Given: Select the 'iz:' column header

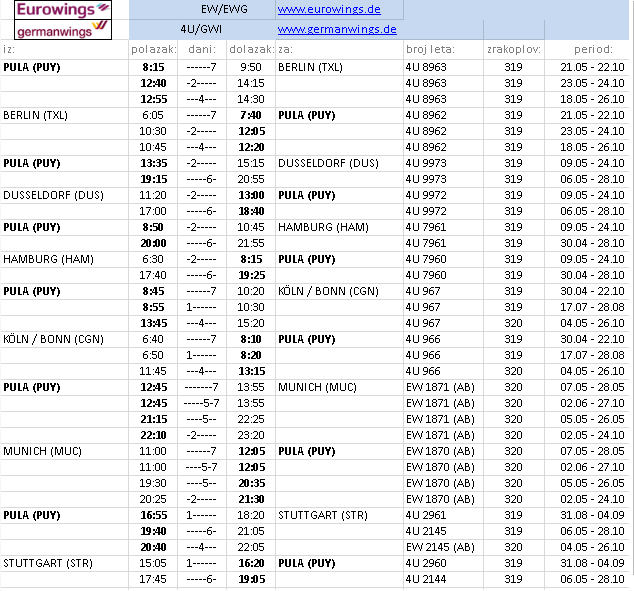Looking at the screenshot, I should pos(9,49).
